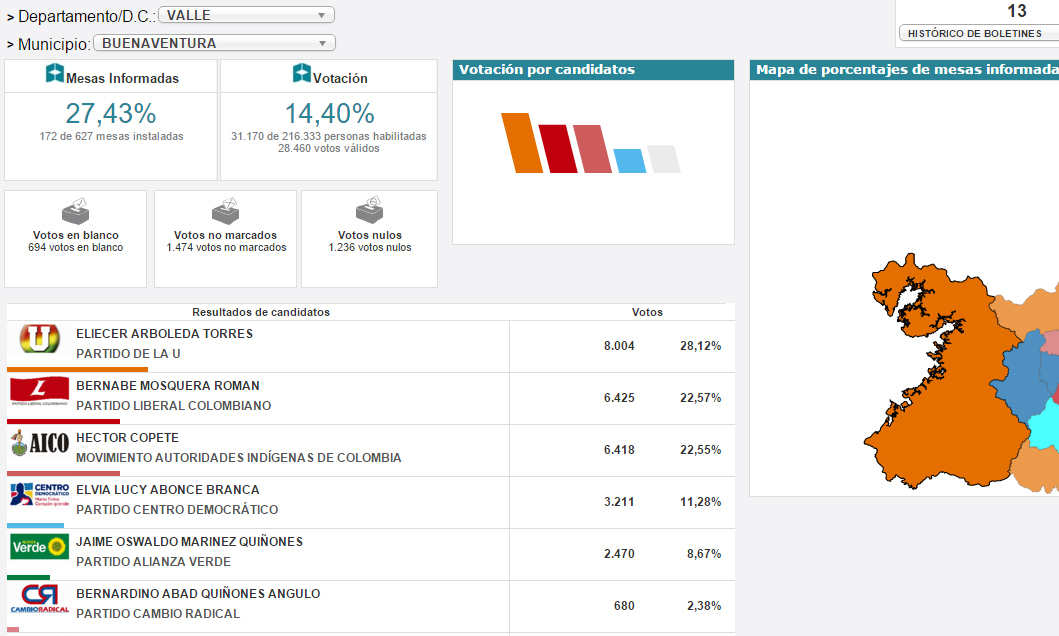Click the AICO party logo
This screenshot has height=636, width=1059.
point(40,444)
